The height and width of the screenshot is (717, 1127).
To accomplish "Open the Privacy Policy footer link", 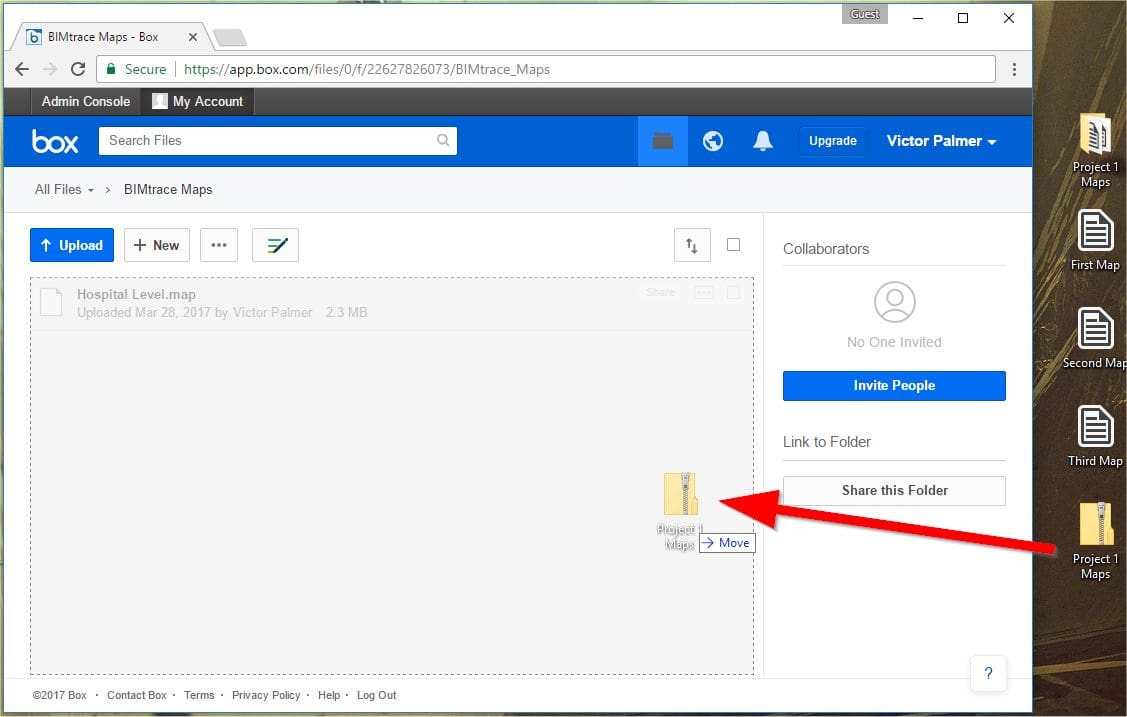I will point(266,695).
